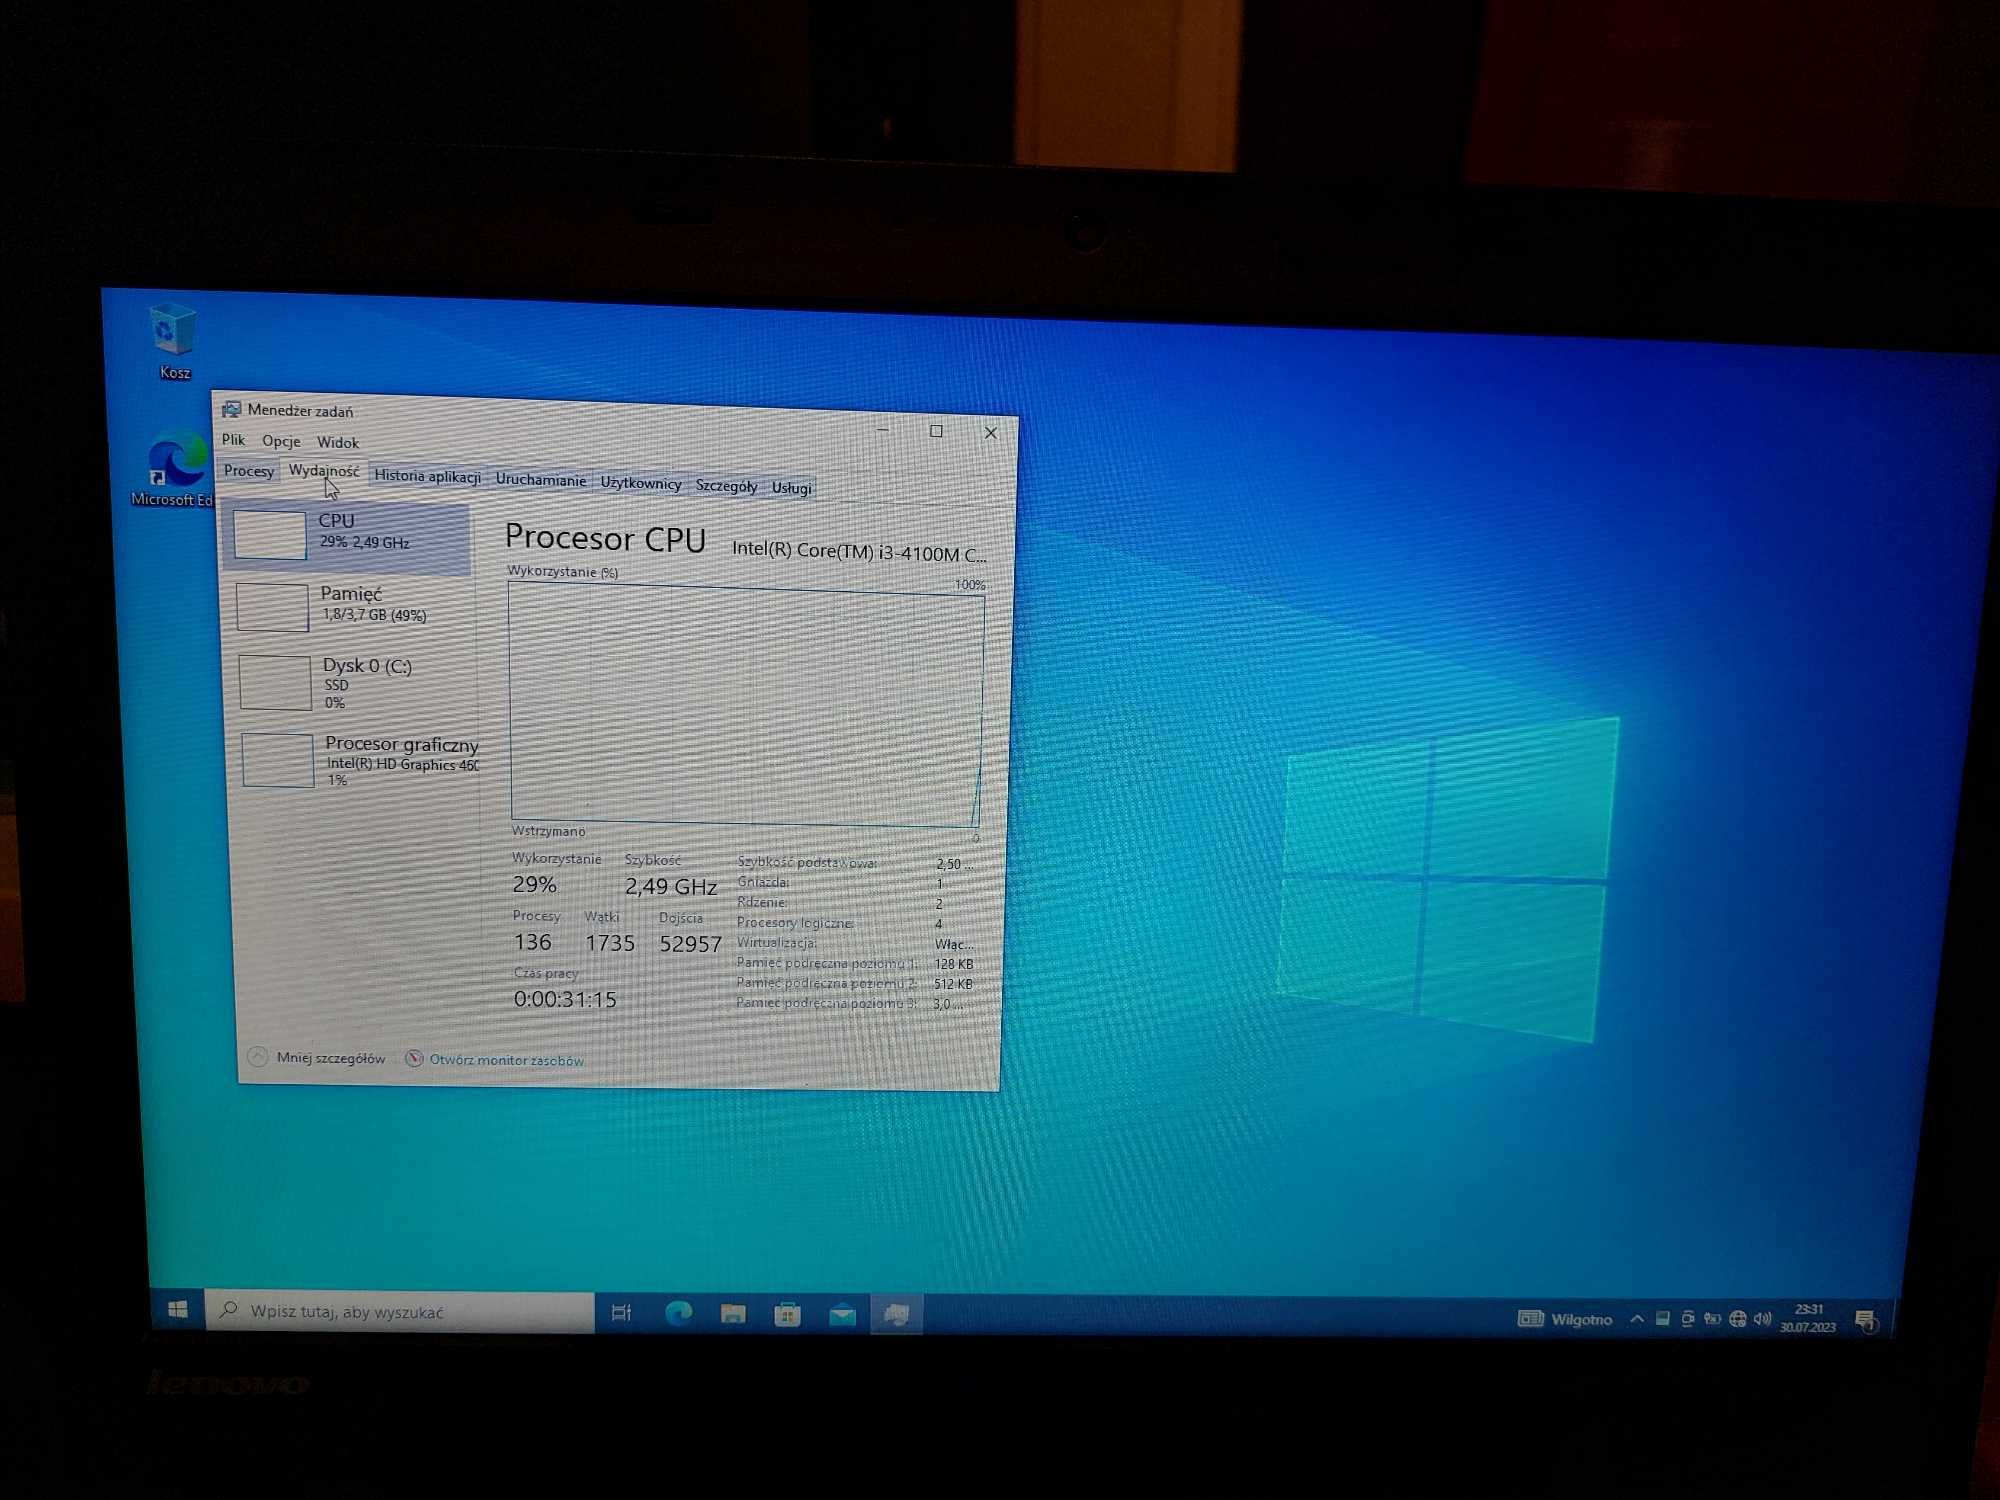This screenshot has width=2000, height=1500.
Task: Click the Procesor graficzny mini graph thumbnail
Action: pyautogui.click(x=278, y=760)
